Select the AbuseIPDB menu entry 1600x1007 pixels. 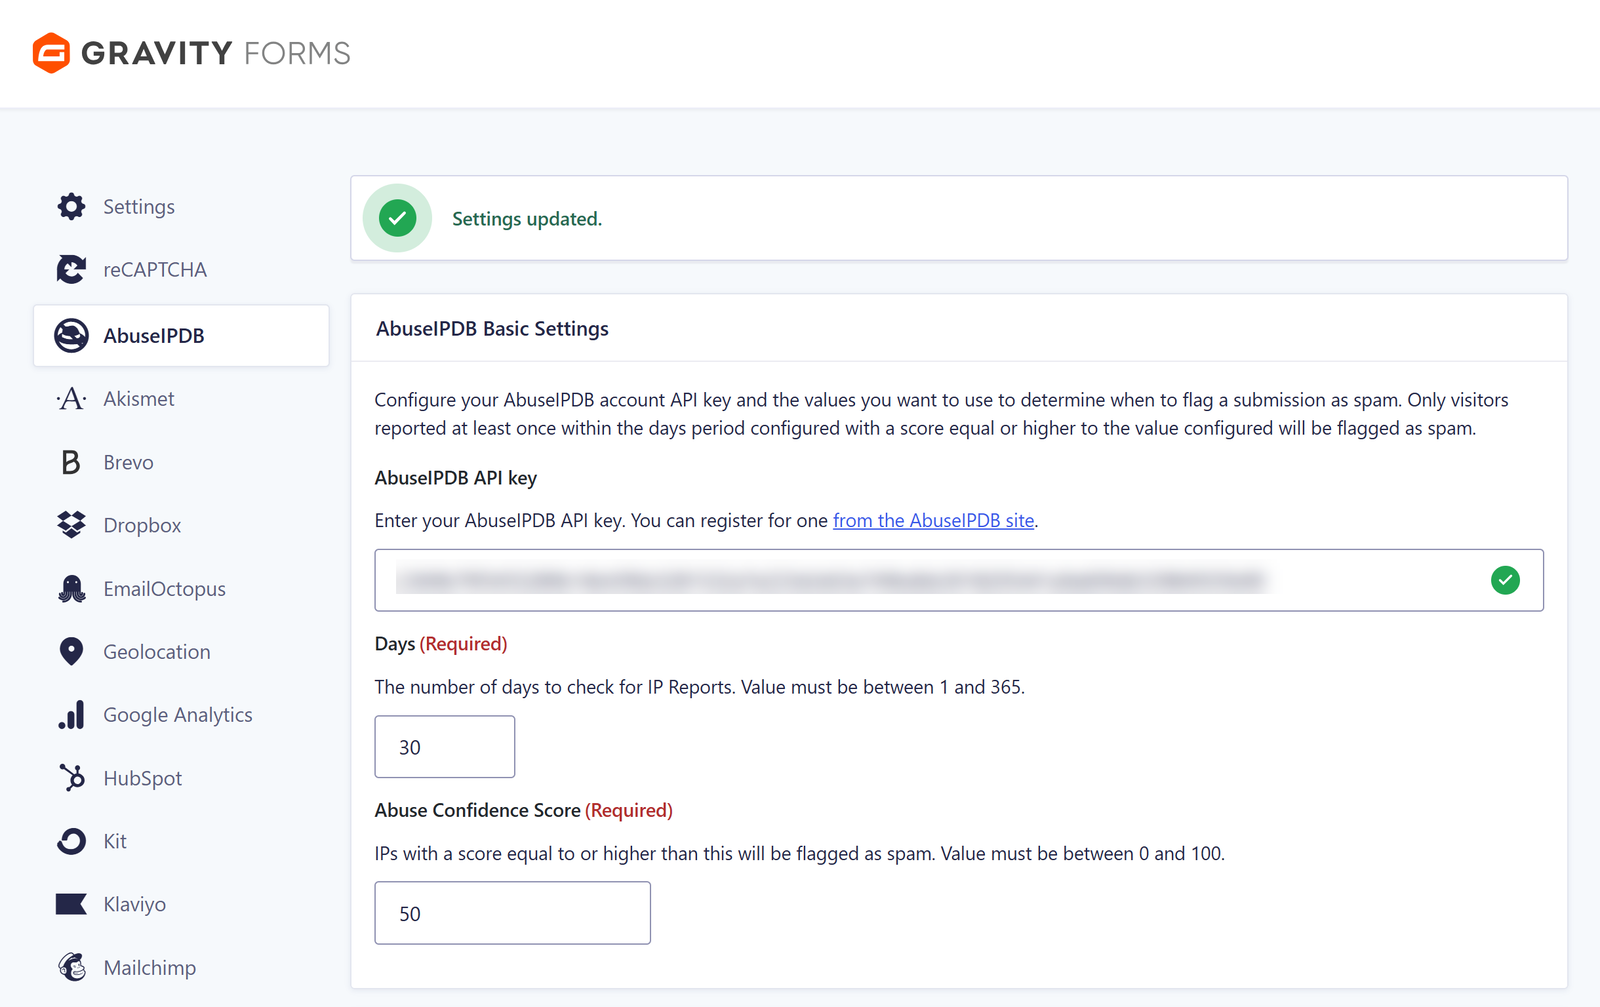[181, 336]
